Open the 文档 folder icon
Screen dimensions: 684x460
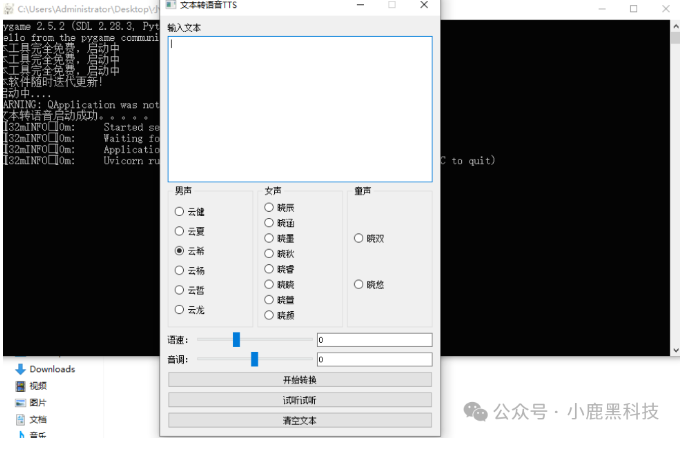pos(20,420)
